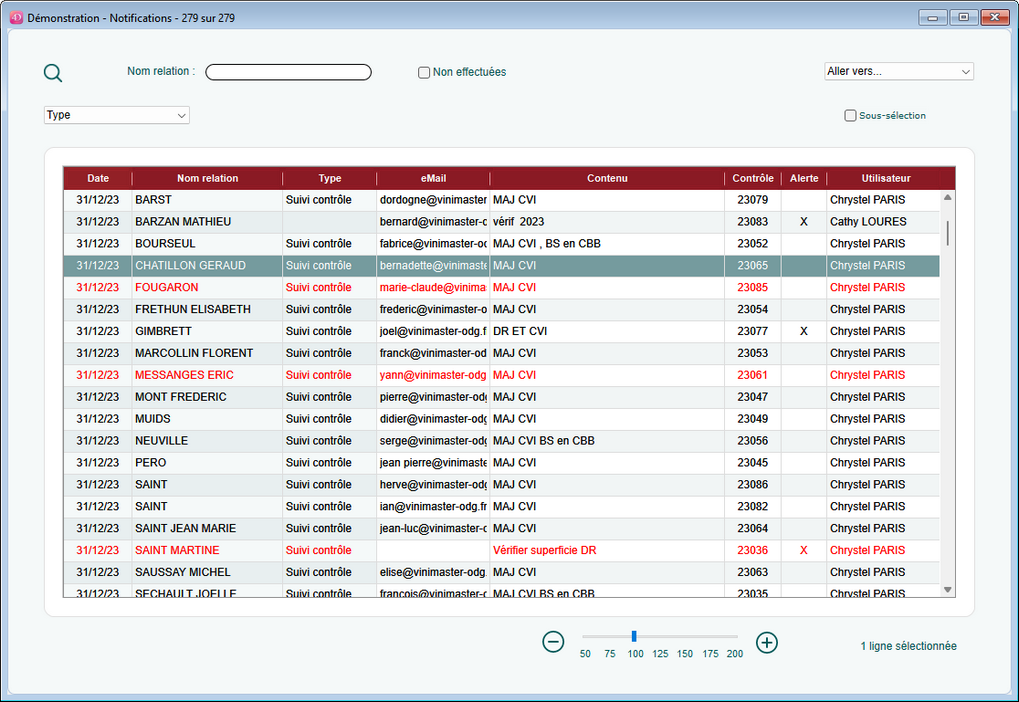Image resolution: width=1019 pixels, height=702 pixels.
Task: Sort by the Date column header
Action: pyautogui.click(x=98, y=178)
